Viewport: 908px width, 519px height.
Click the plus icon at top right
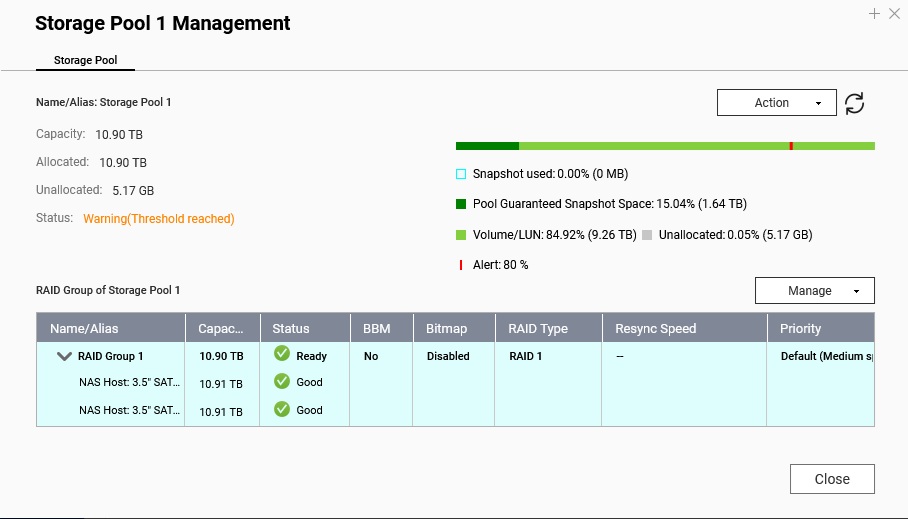point(874,14)
